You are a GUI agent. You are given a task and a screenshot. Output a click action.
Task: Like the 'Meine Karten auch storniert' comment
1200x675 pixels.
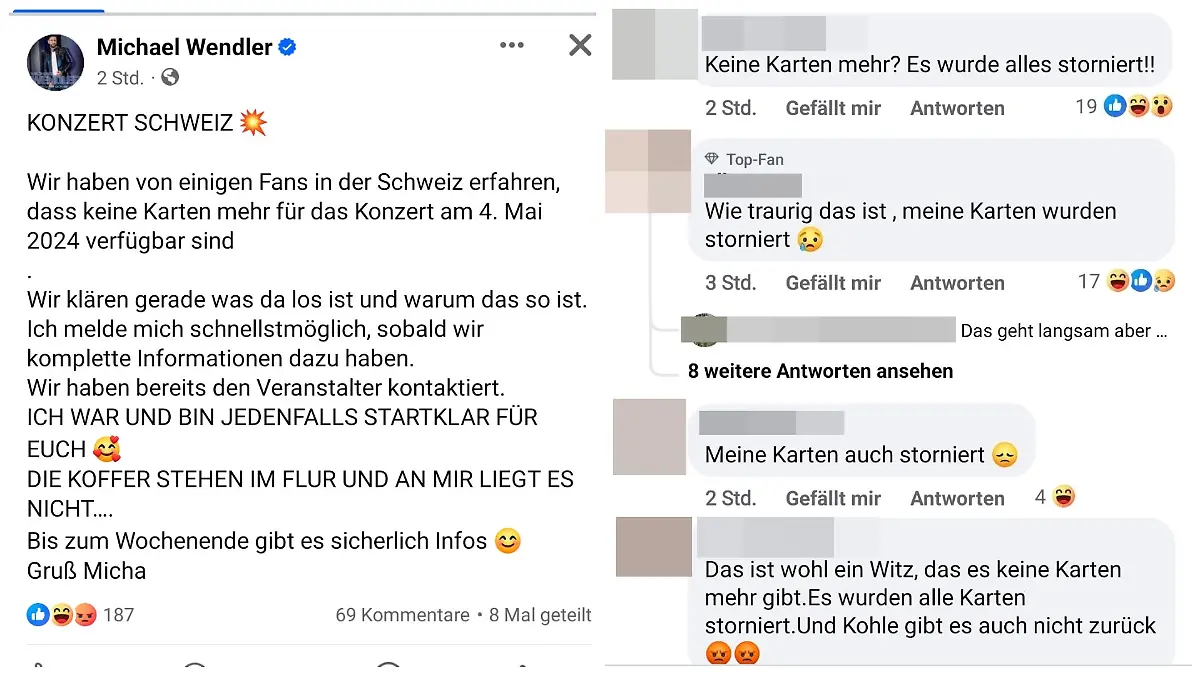[833, 498]
